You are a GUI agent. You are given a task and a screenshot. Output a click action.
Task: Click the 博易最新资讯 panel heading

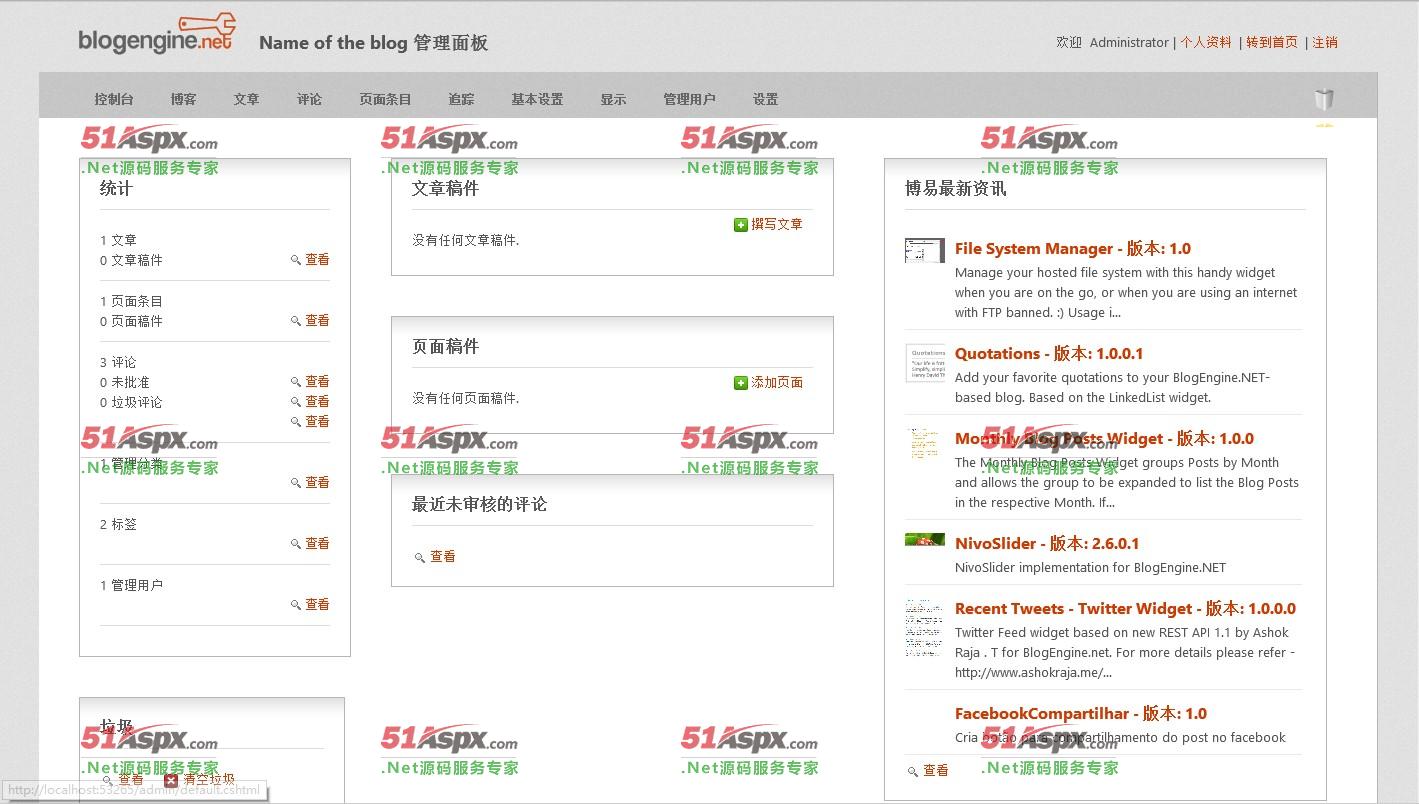coord(956,188)
